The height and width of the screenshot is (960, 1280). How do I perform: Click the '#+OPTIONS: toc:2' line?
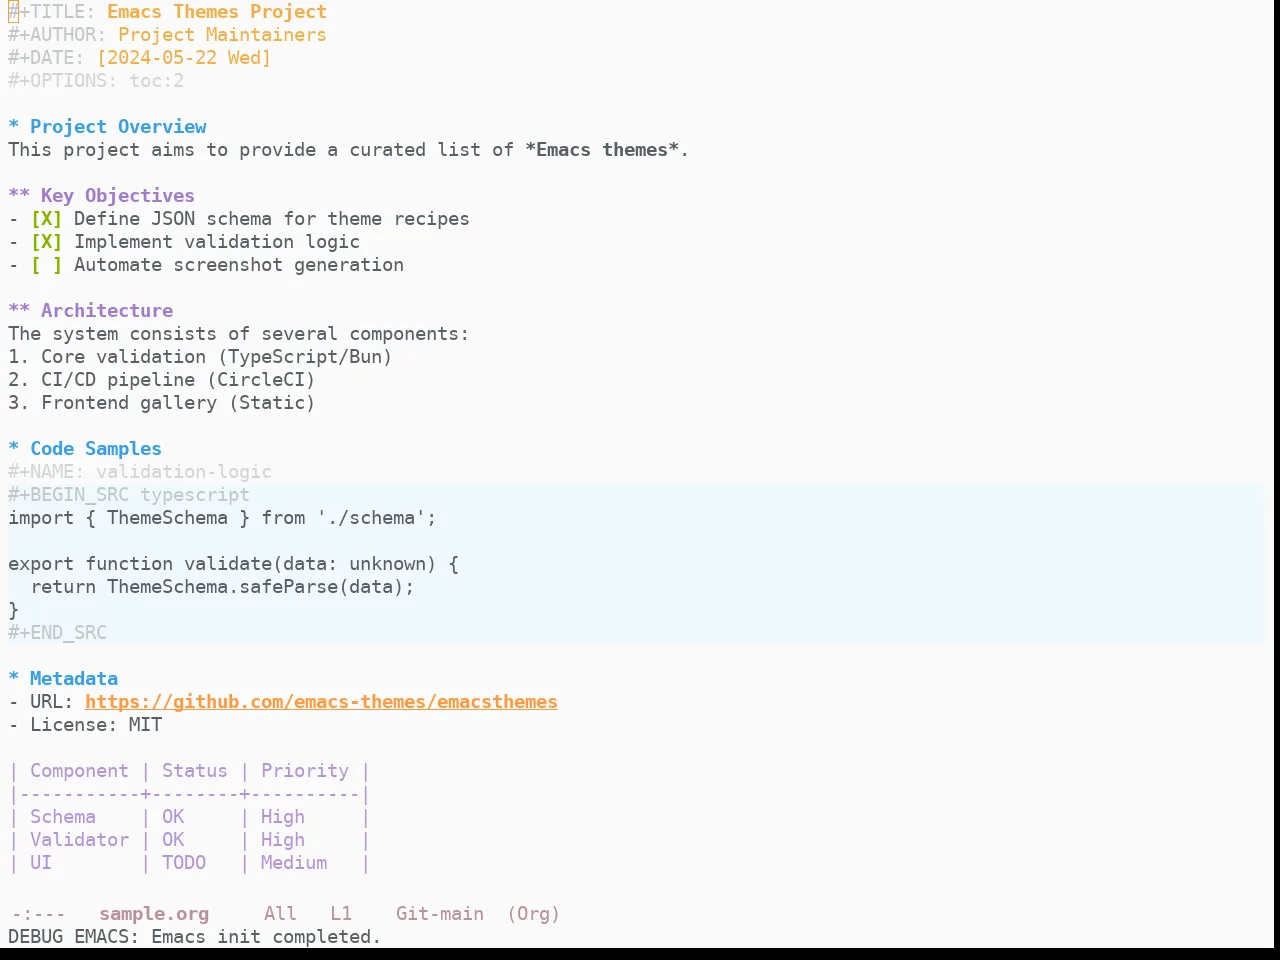tap(96, 81)
